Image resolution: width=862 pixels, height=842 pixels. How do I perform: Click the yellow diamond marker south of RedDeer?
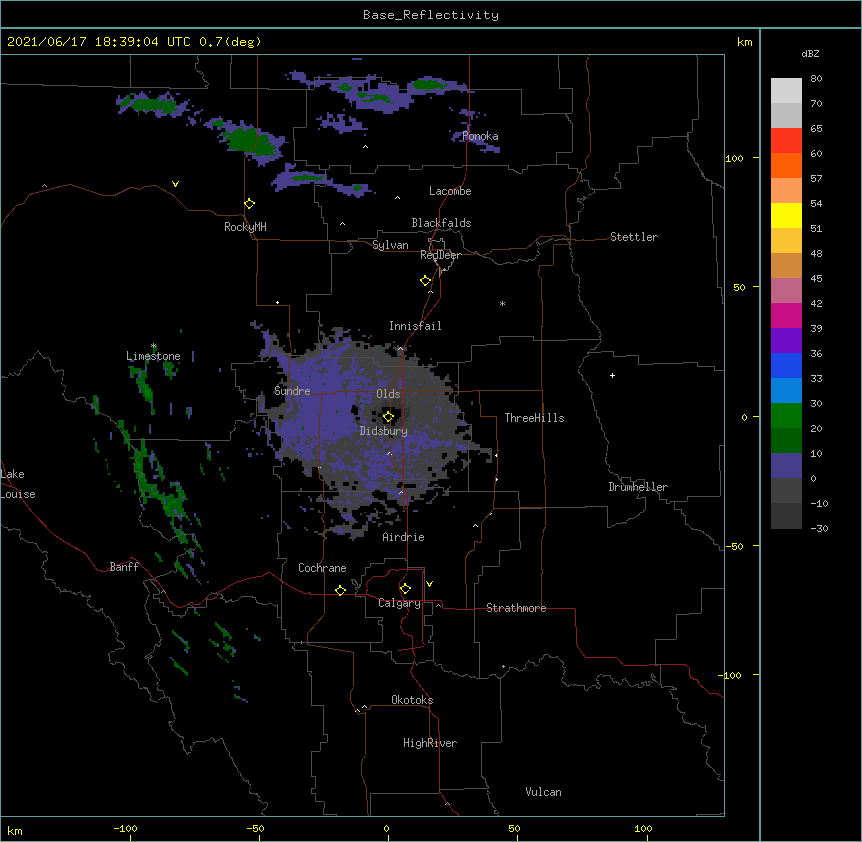click(426, 281)
